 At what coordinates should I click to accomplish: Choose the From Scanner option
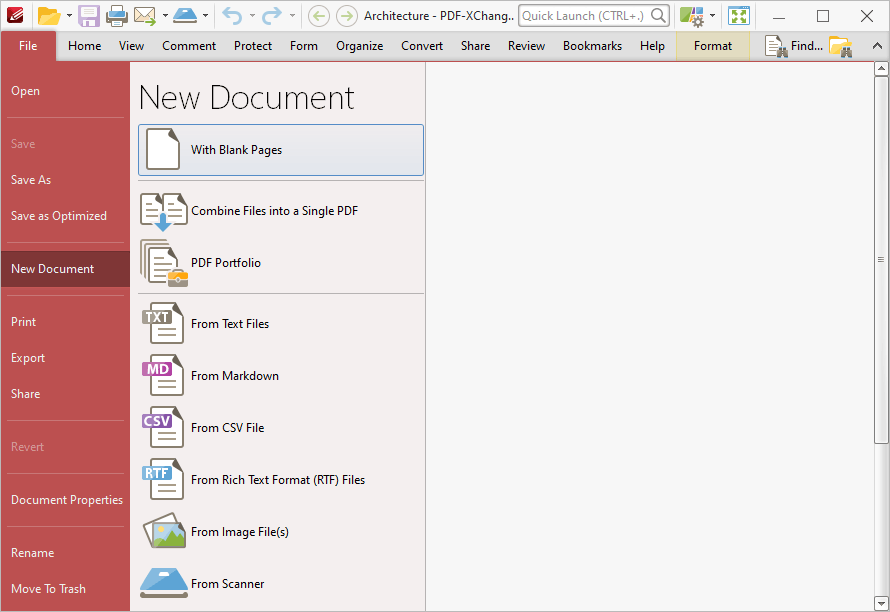(281, 584)
